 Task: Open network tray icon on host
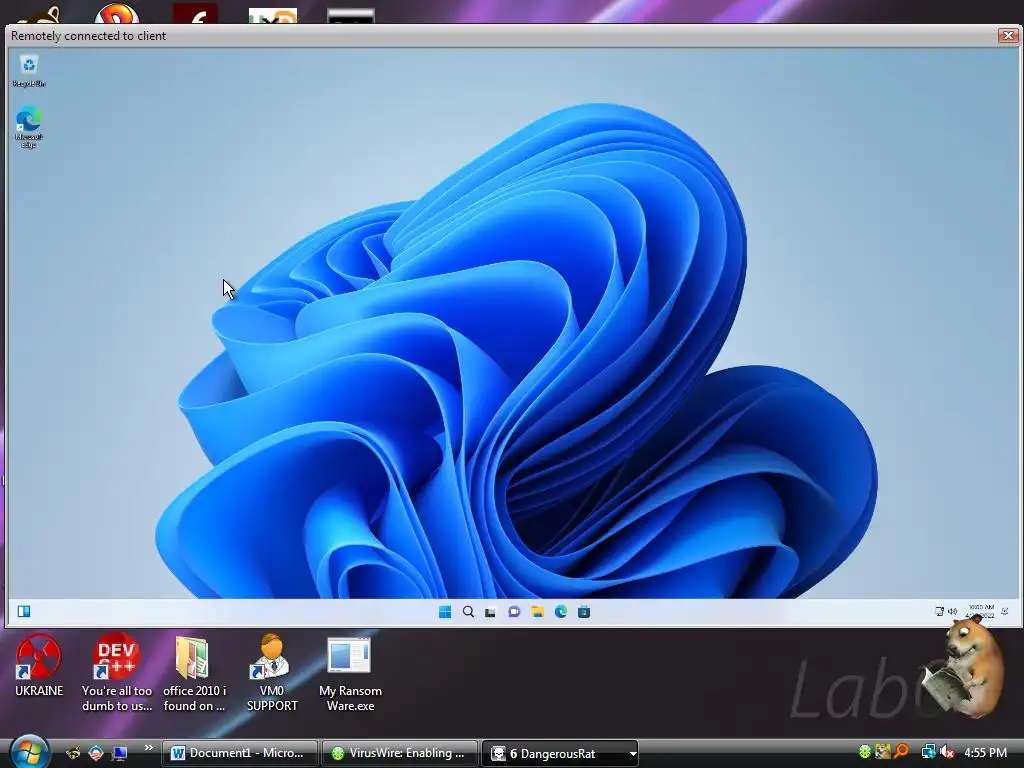[x=928, y=752]
